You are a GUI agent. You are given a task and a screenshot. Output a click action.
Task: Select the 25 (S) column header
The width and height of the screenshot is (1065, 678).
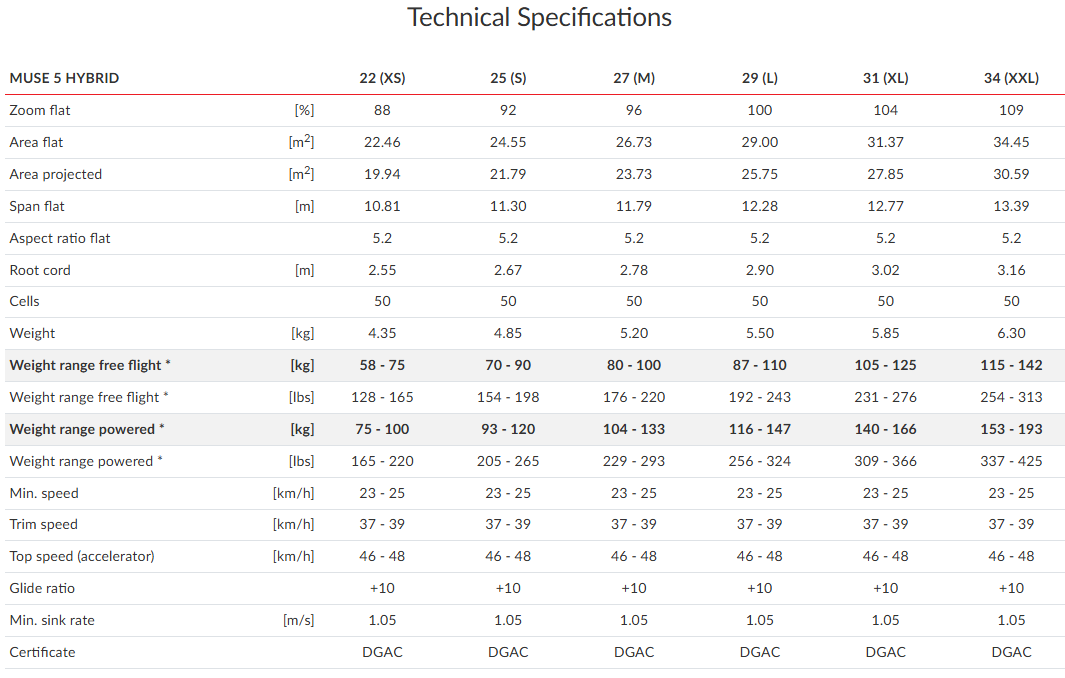508,78
